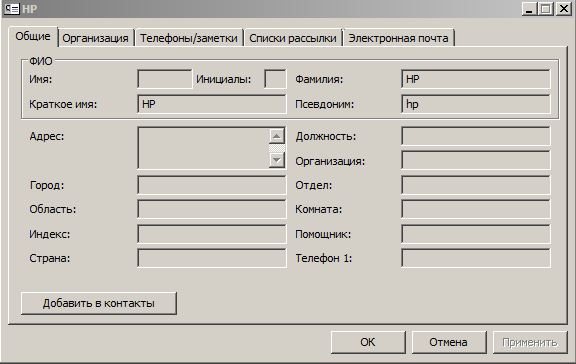Click the Псевдоним field containing hp

476,104
